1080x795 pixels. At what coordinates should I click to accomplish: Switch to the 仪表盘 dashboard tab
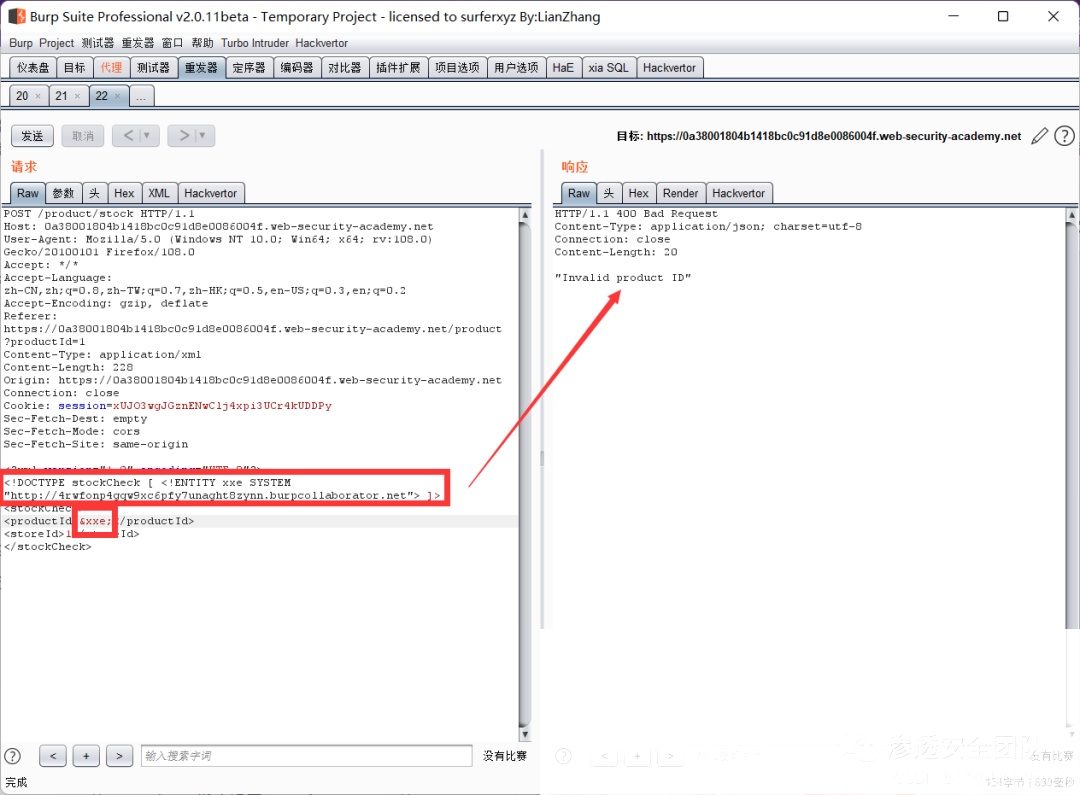pos(33,68)
